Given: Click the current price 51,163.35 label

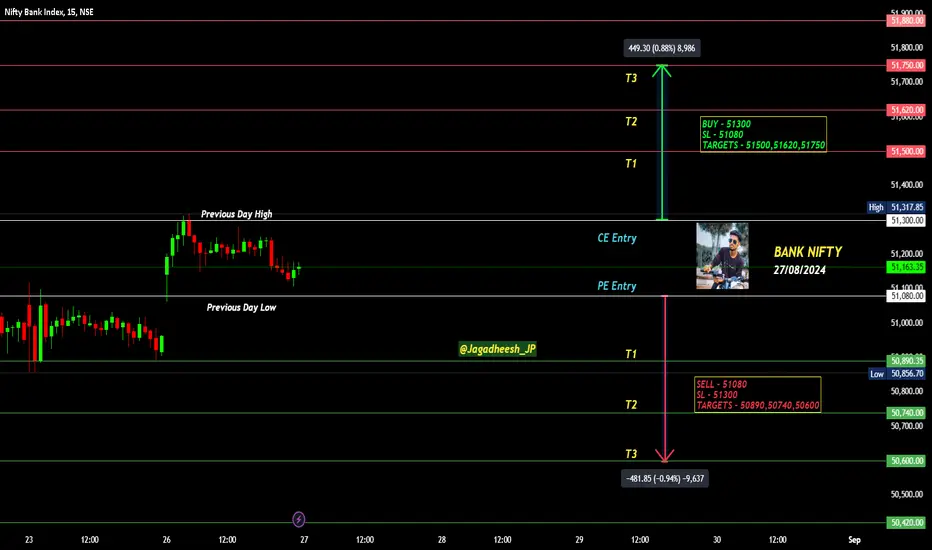Looking at the screenshot, I should [x=906, y=268].
